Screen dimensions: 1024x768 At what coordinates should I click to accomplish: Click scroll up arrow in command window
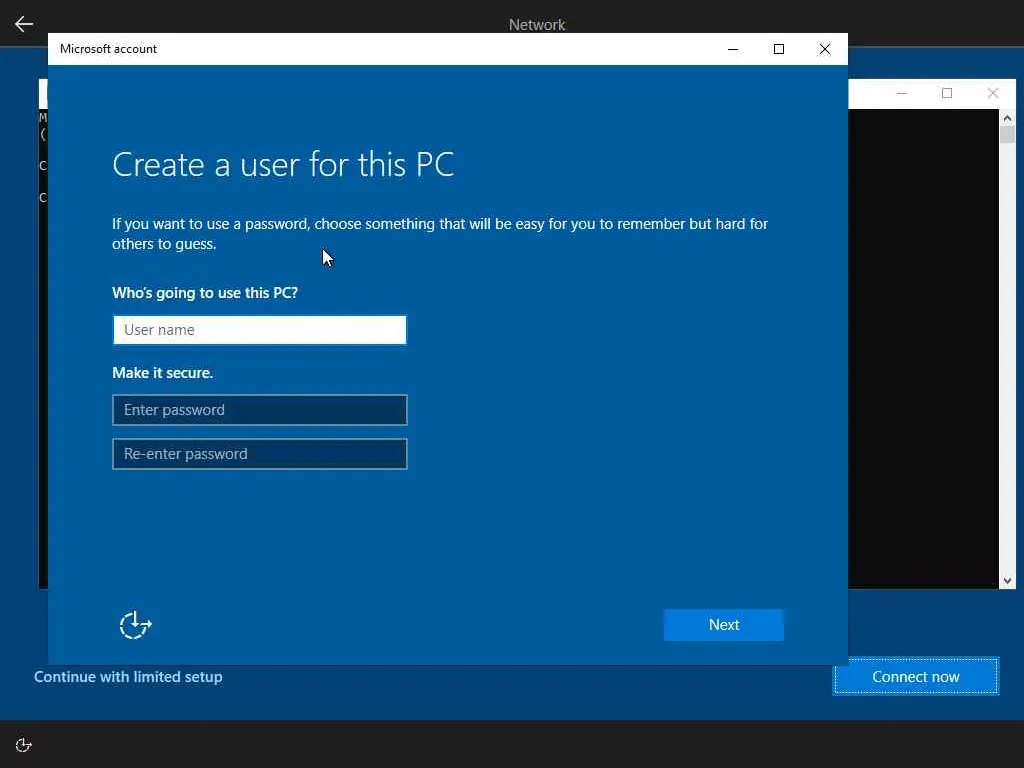(1007, 118)
